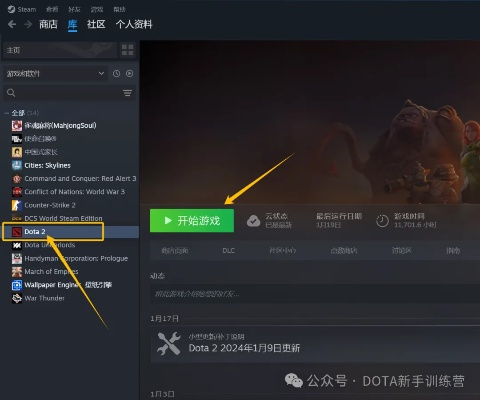
Task: Select Handyman Corporation: Prologue
Action: pyautogui.click(x=76, y=258)
